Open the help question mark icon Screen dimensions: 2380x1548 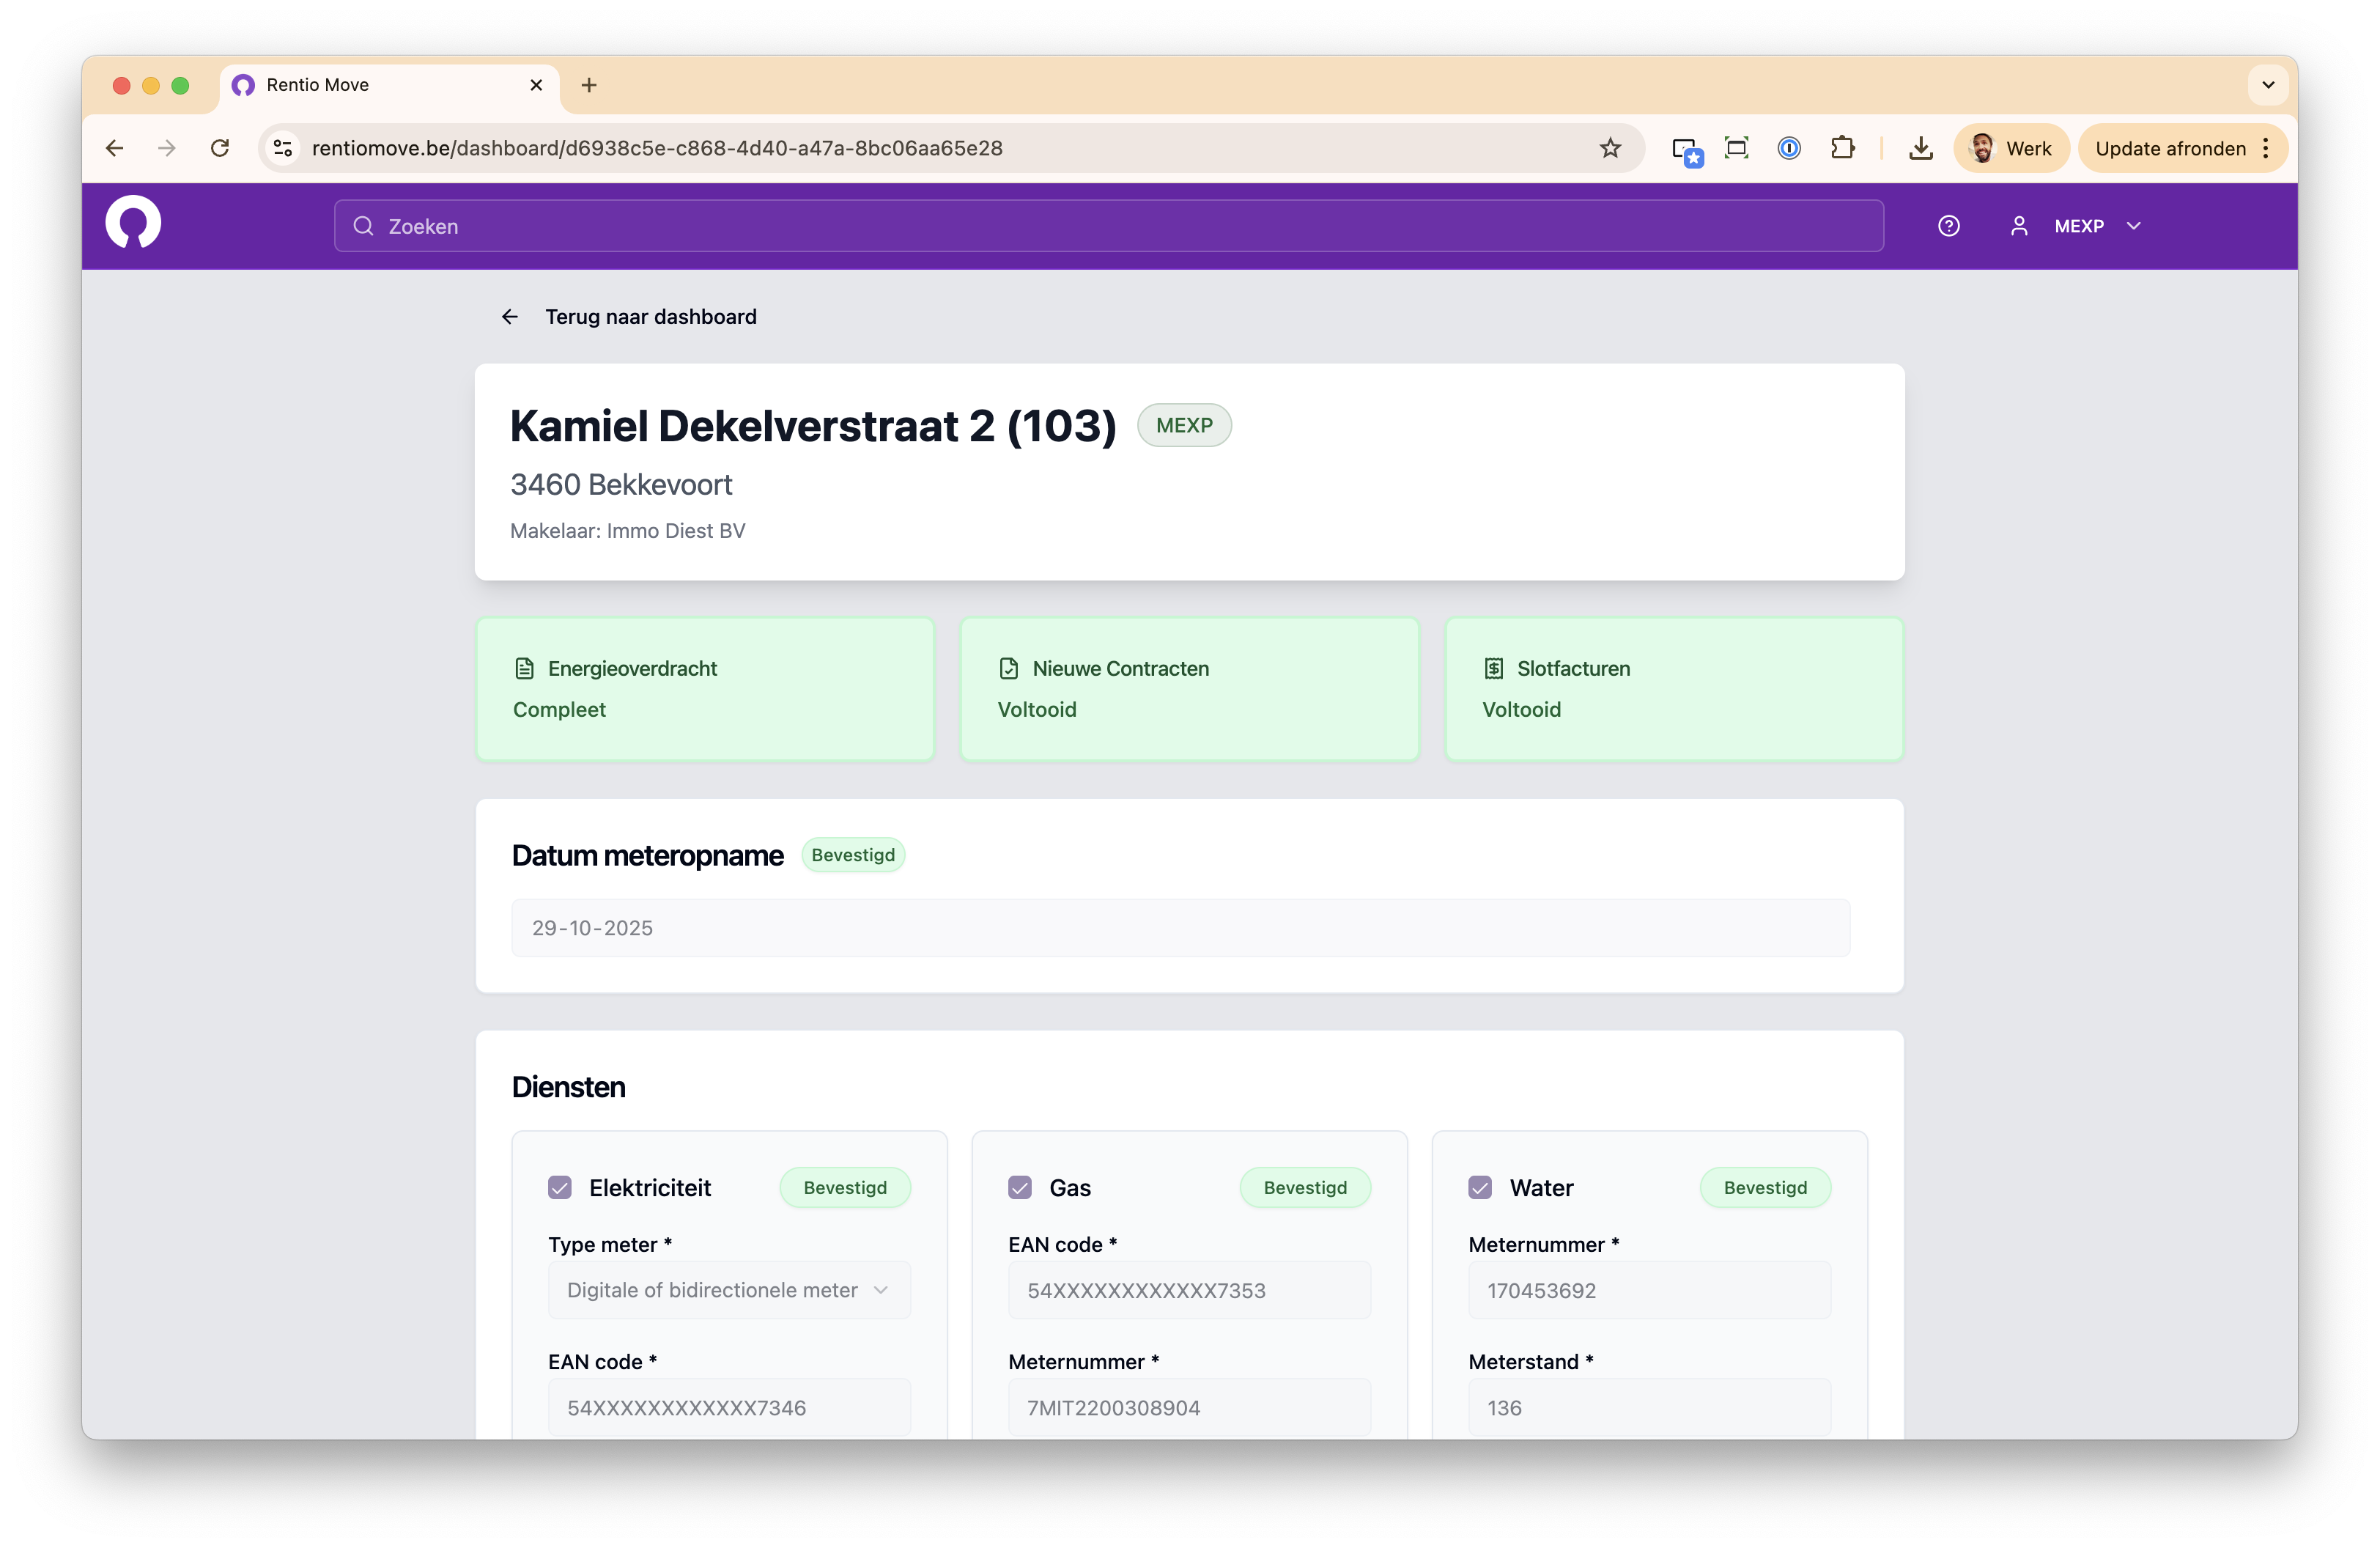click(x=1948, y=226)
